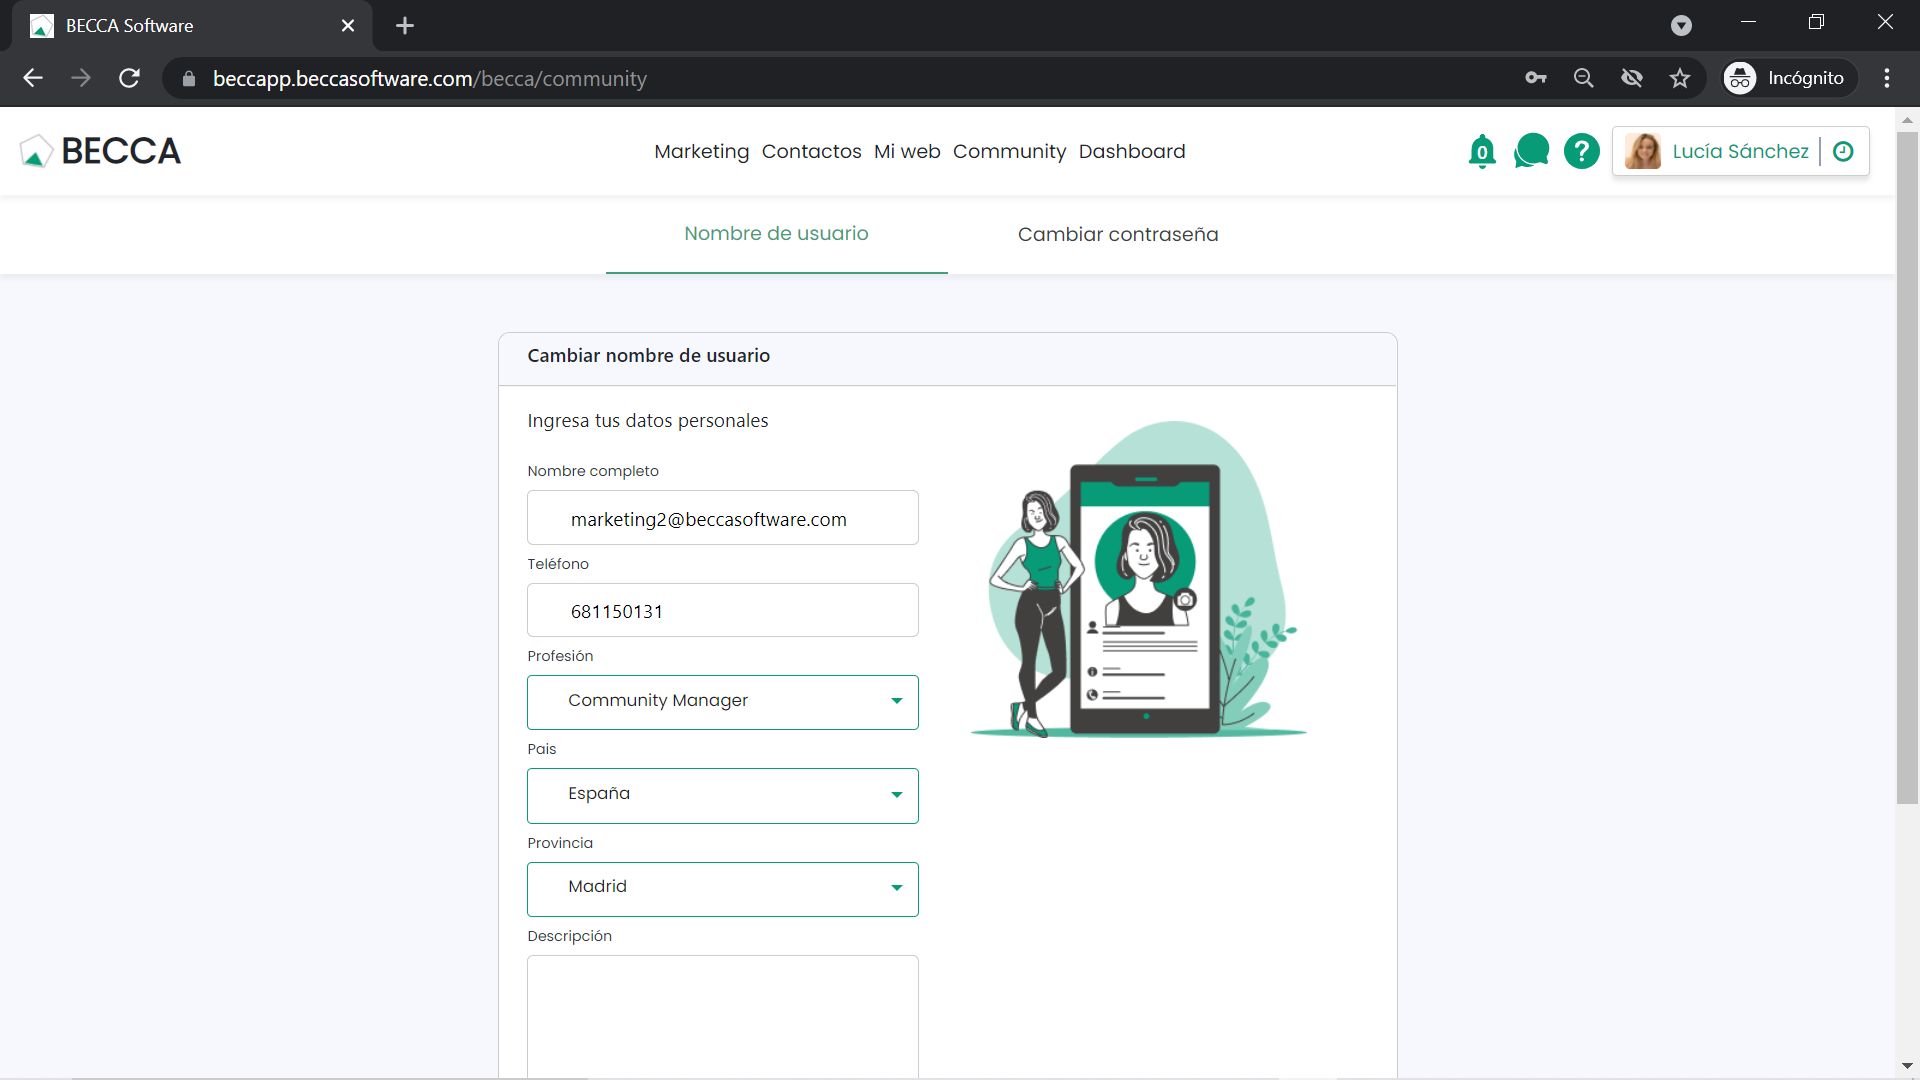Bookmark this page with star icon
This screenshot has height=1080, width=1920.
[1680, 78]
